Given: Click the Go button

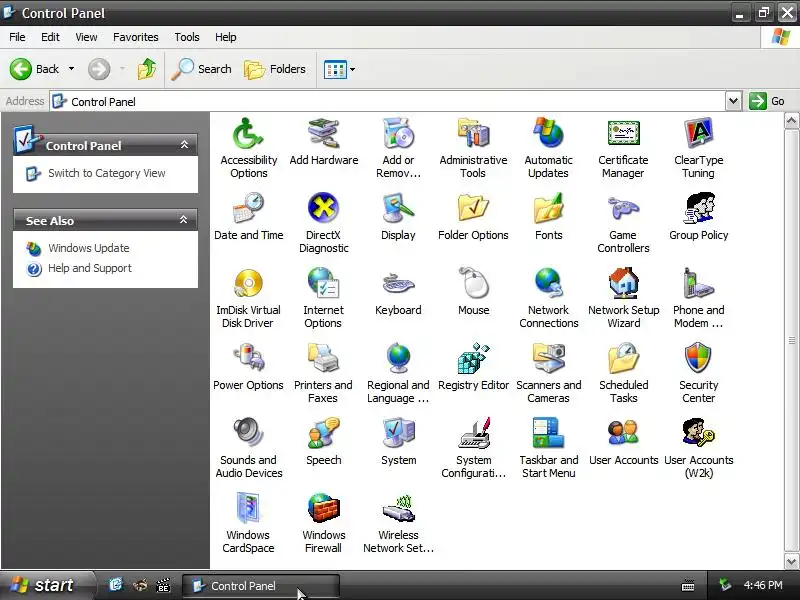Looking at the screenshot, I should tap(767, 101).
